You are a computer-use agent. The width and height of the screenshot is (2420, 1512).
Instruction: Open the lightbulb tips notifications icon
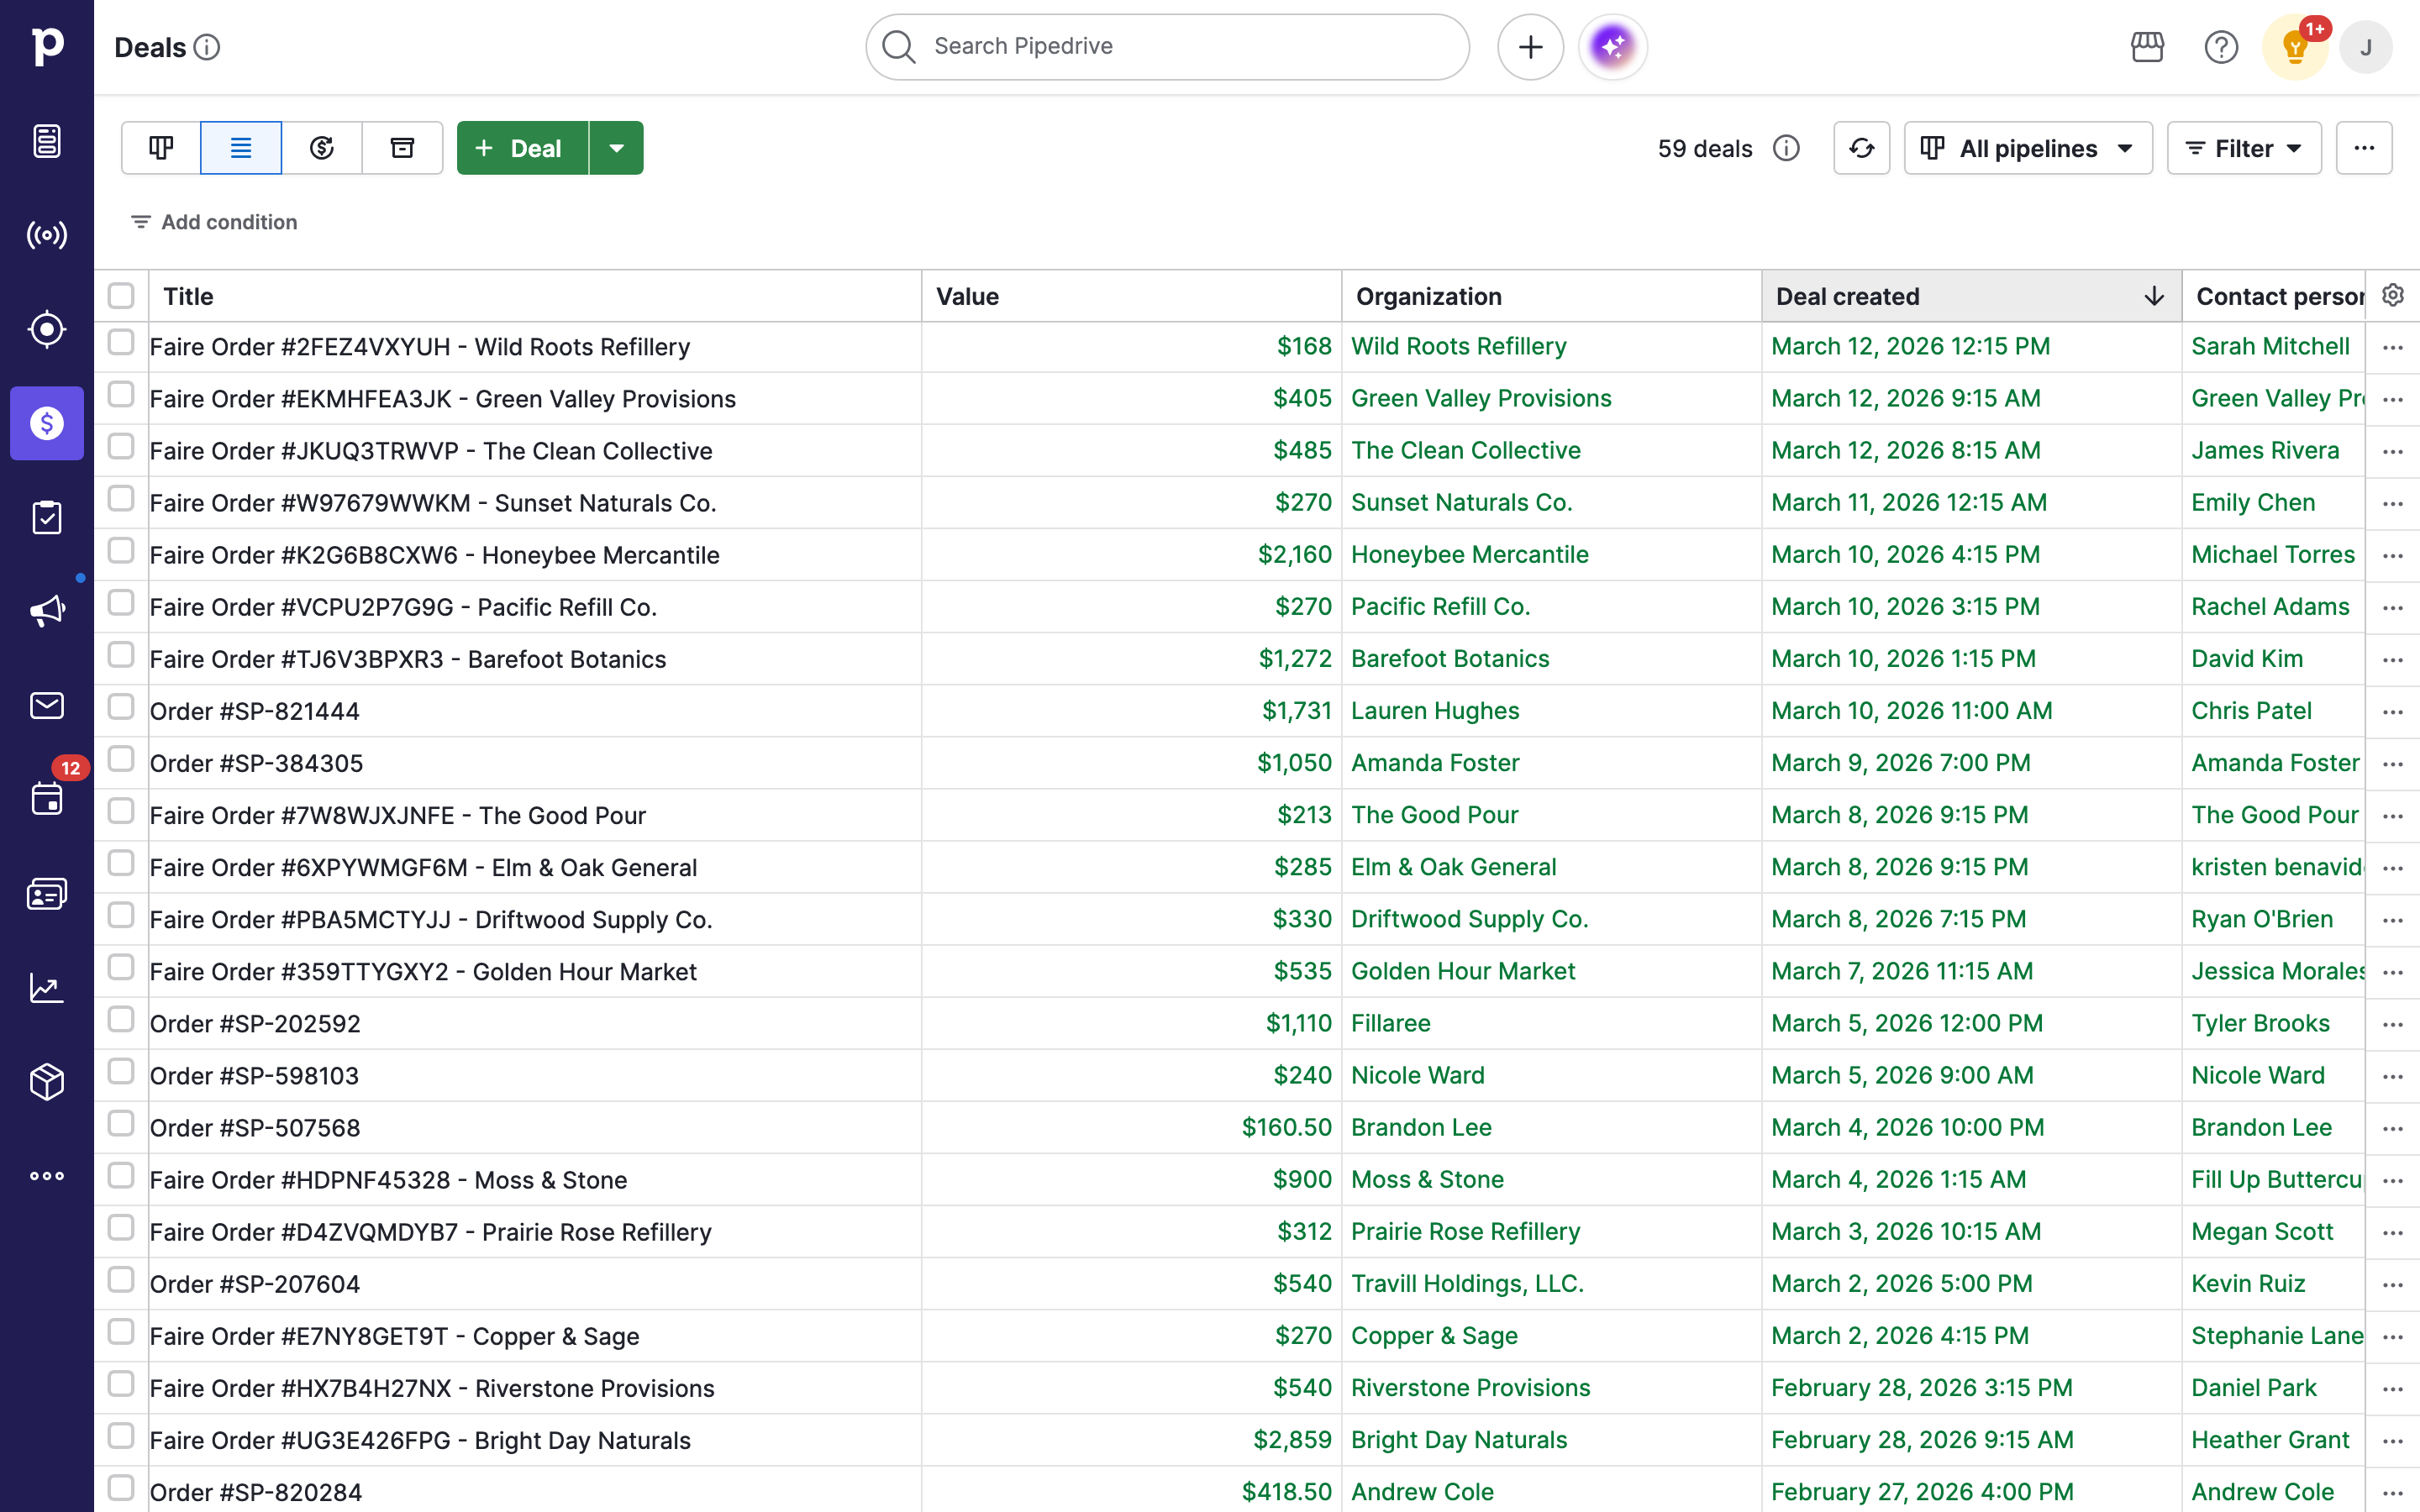pos(2295,47)
